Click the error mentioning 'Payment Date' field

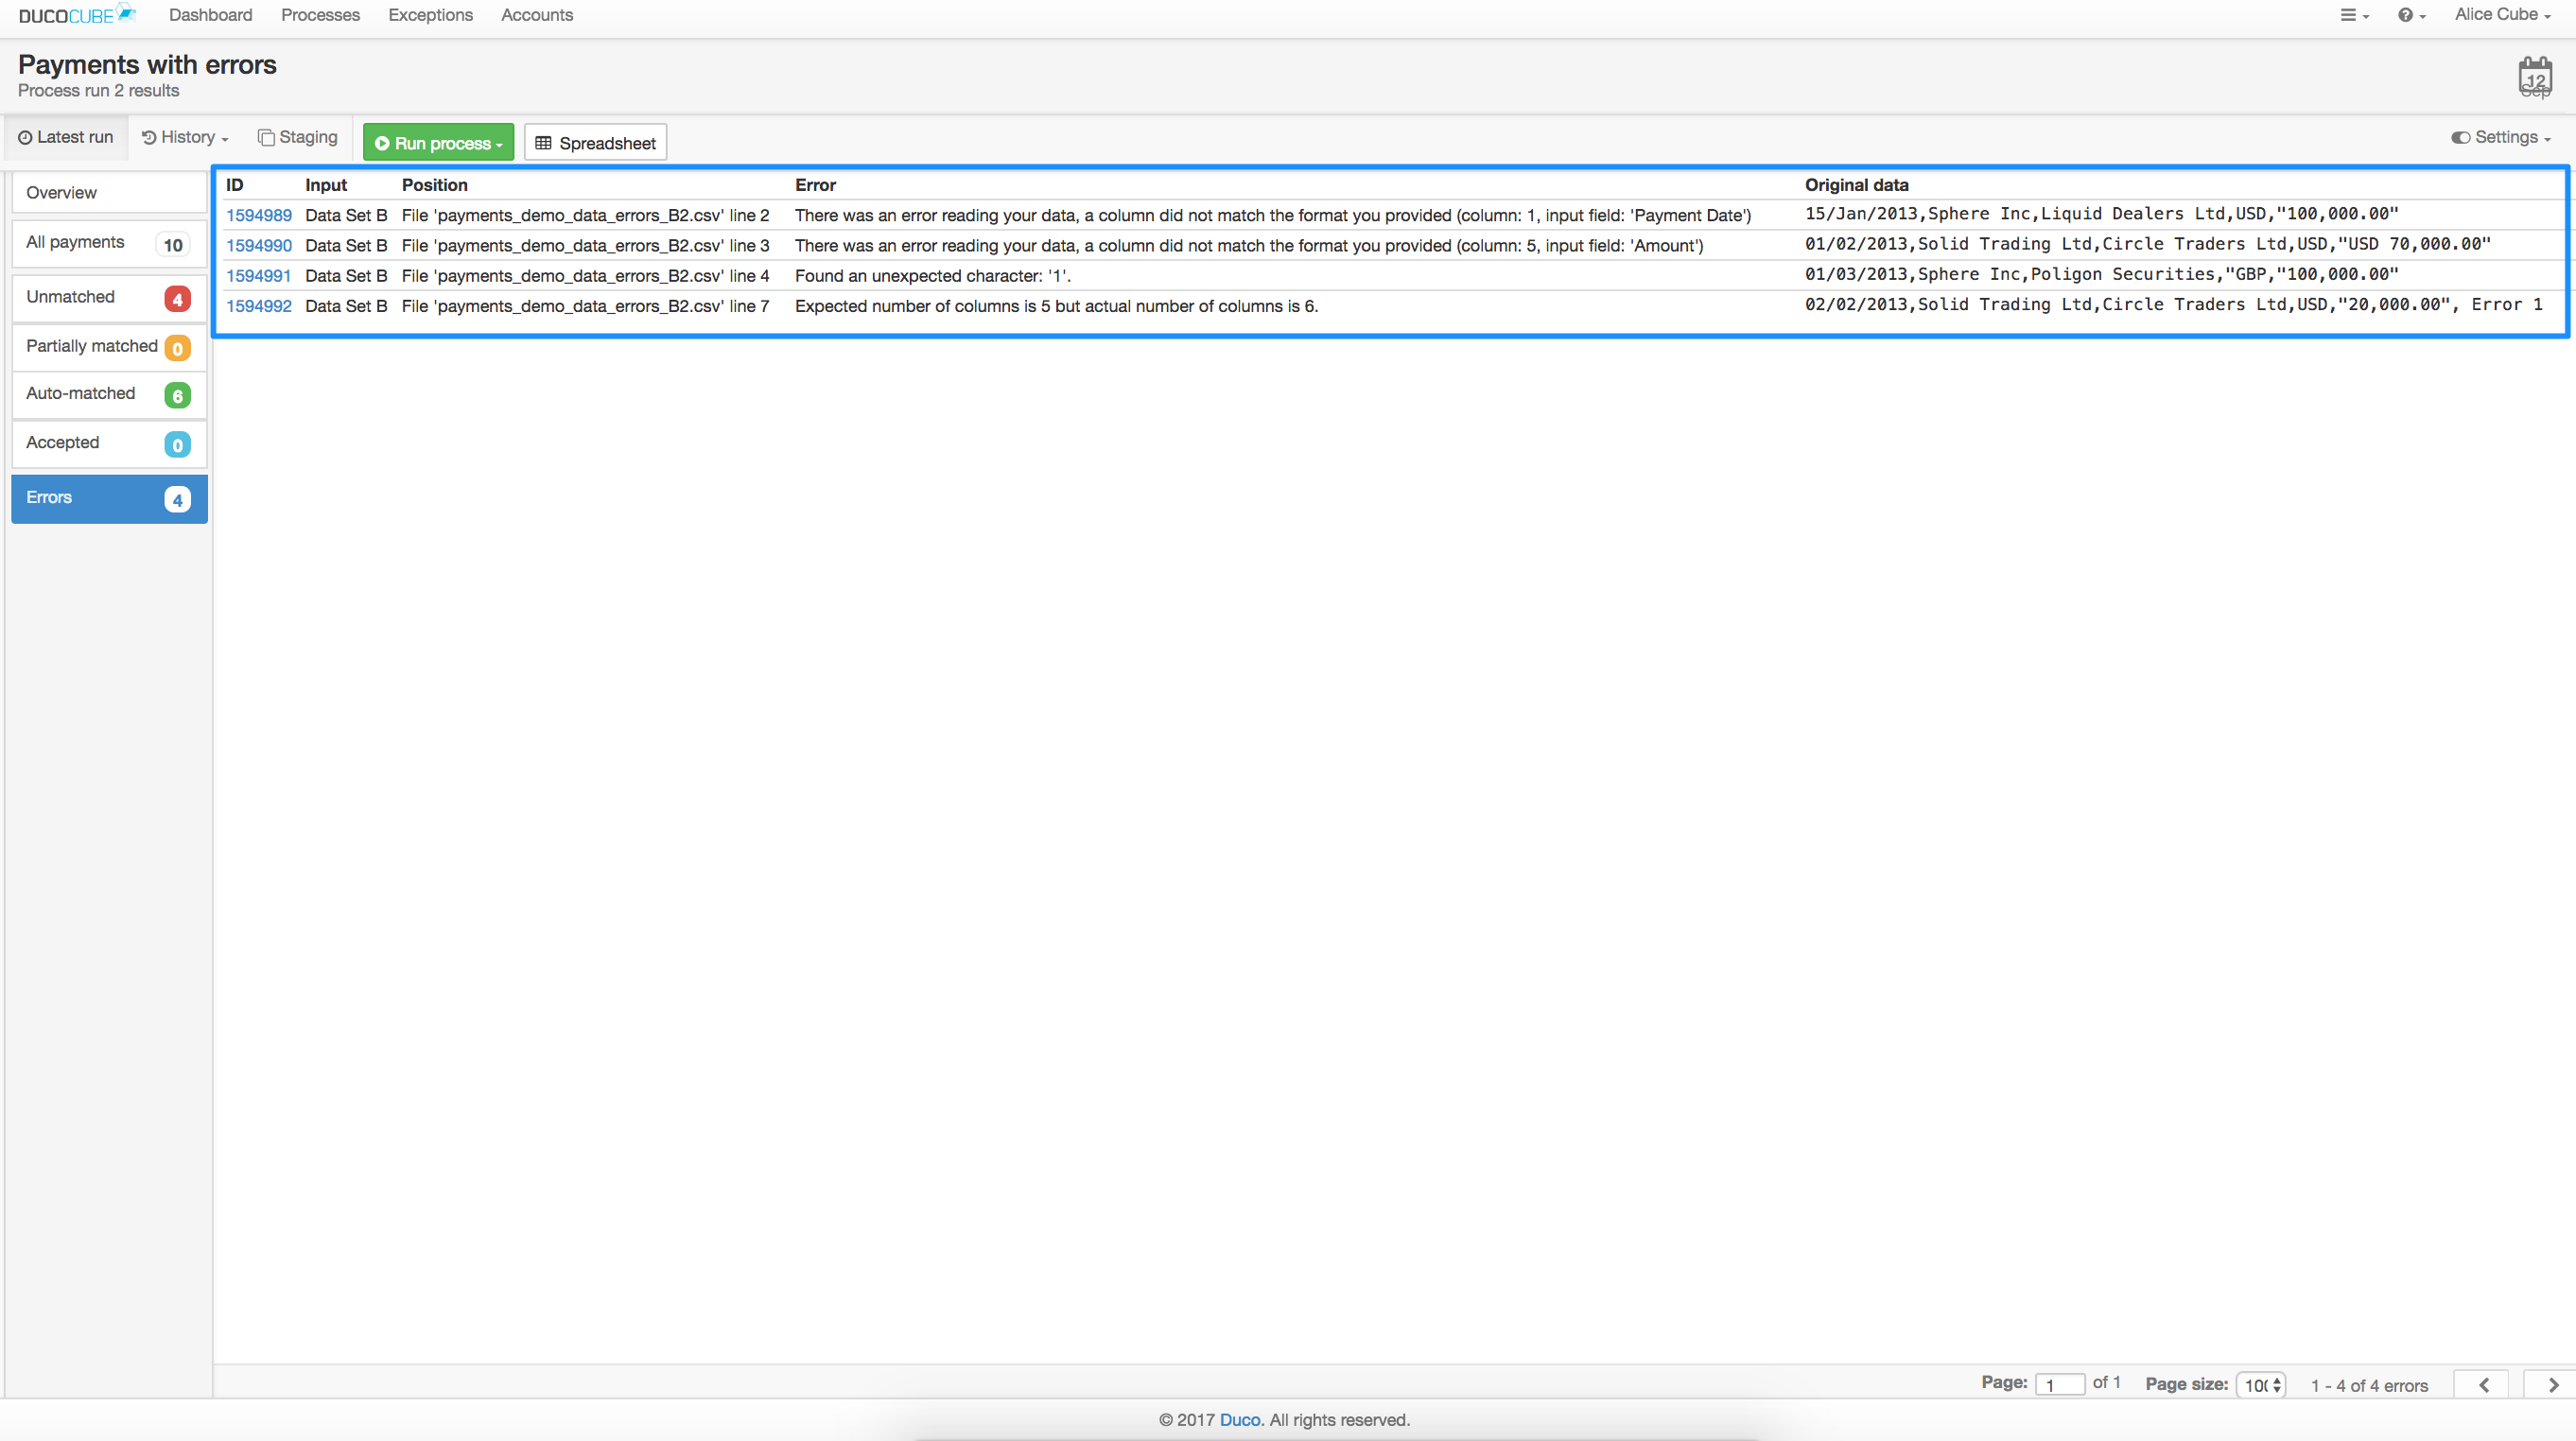point(1273,216)
